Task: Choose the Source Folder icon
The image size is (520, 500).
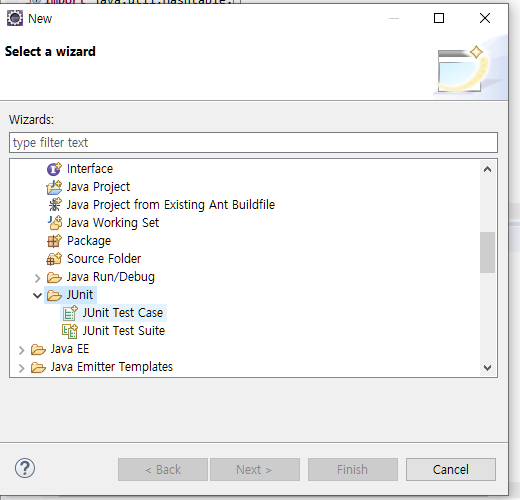Action: (54, 259)
